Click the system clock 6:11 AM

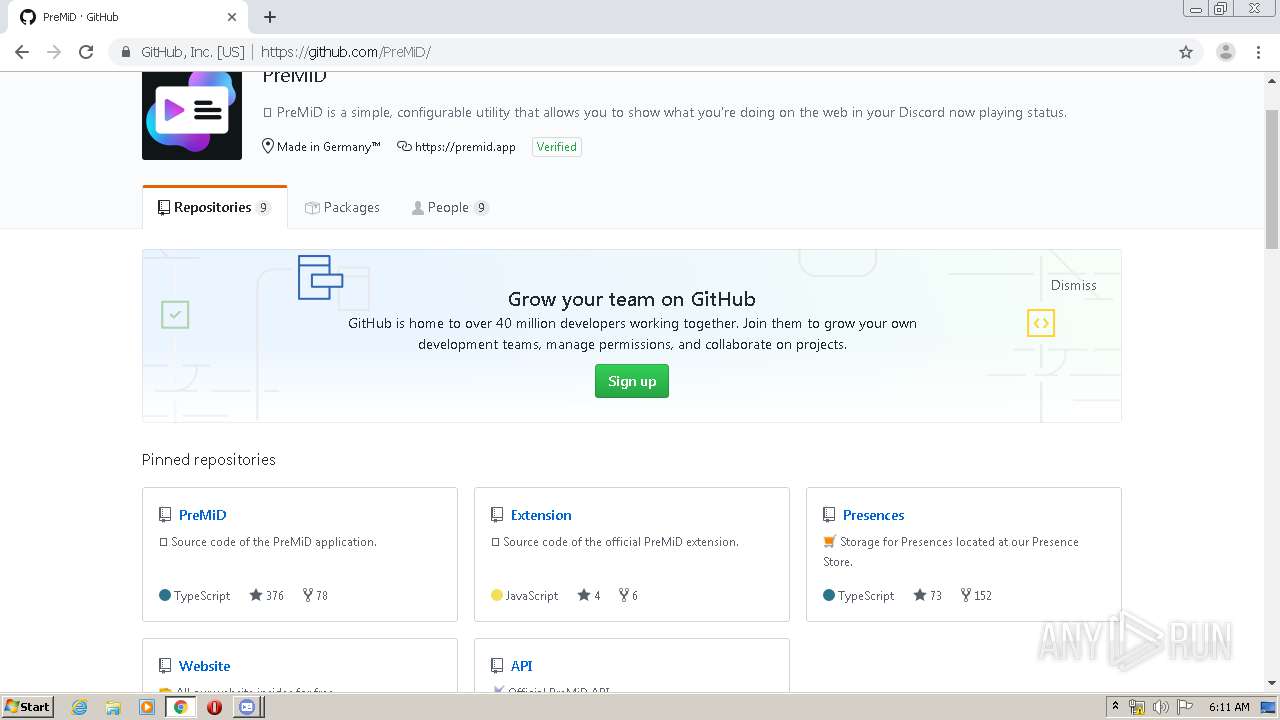click(1229, 707)
